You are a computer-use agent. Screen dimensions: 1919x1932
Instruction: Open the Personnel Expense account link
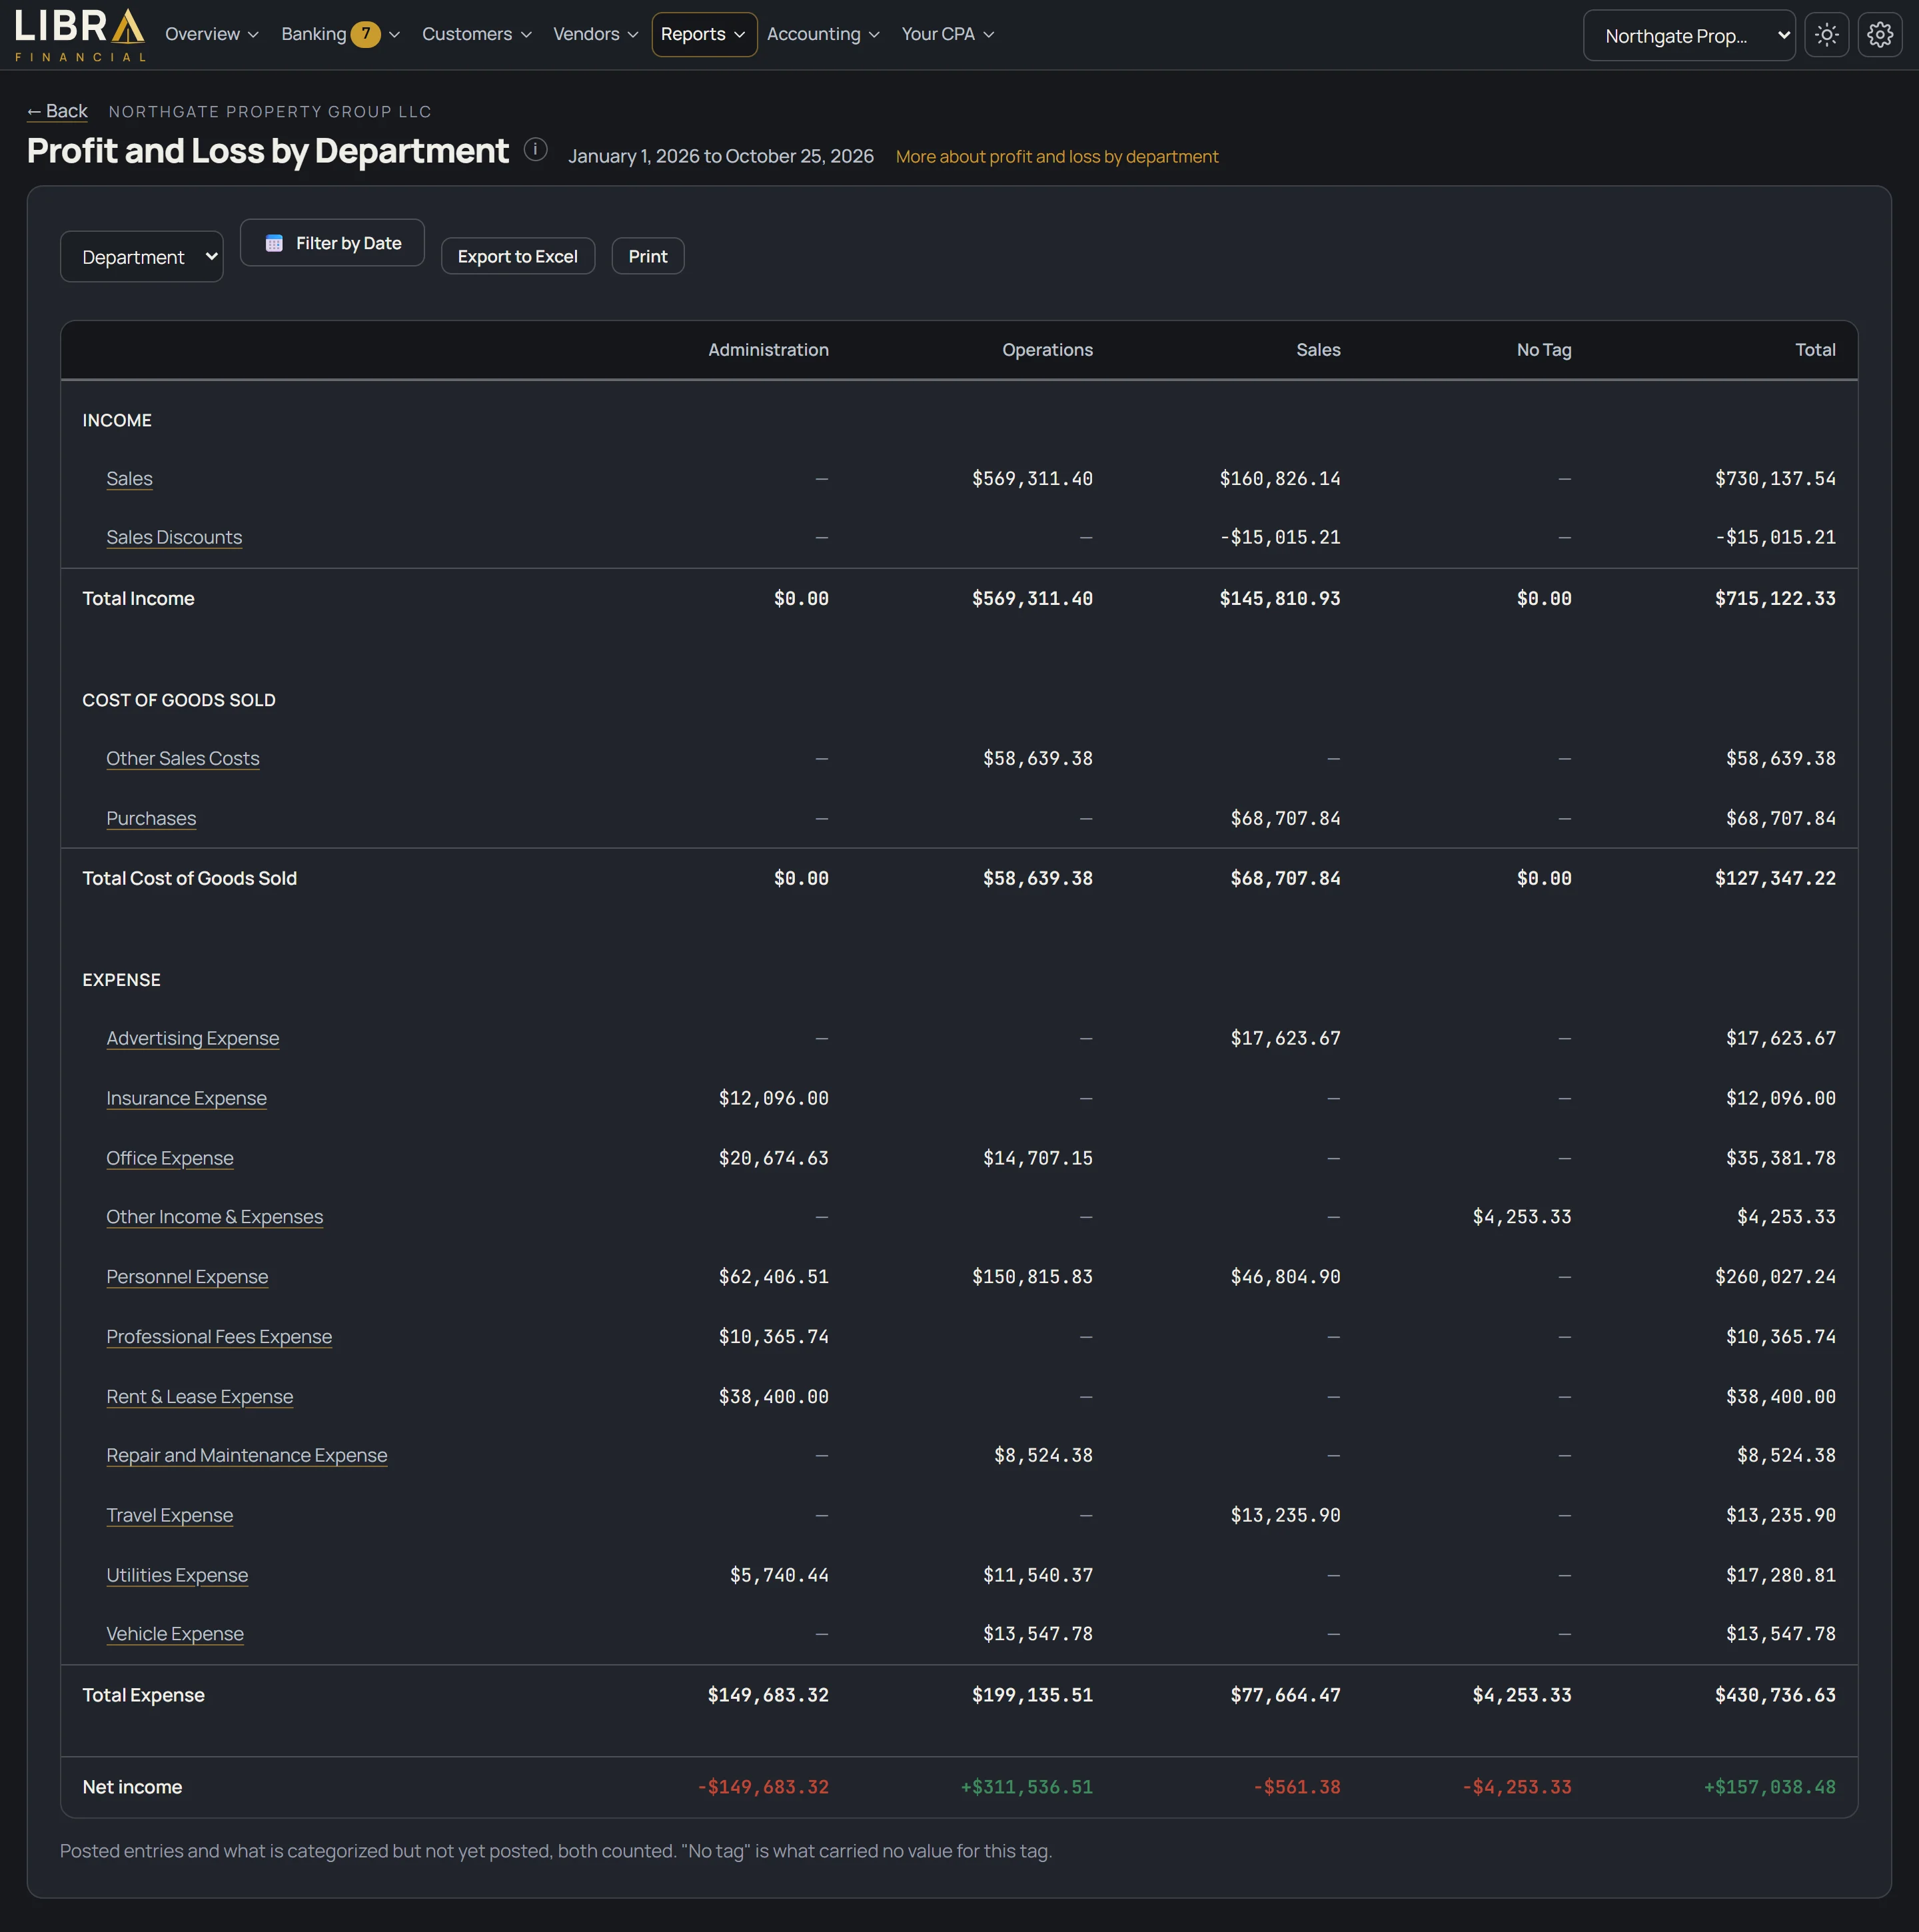tap(187, 1277)
